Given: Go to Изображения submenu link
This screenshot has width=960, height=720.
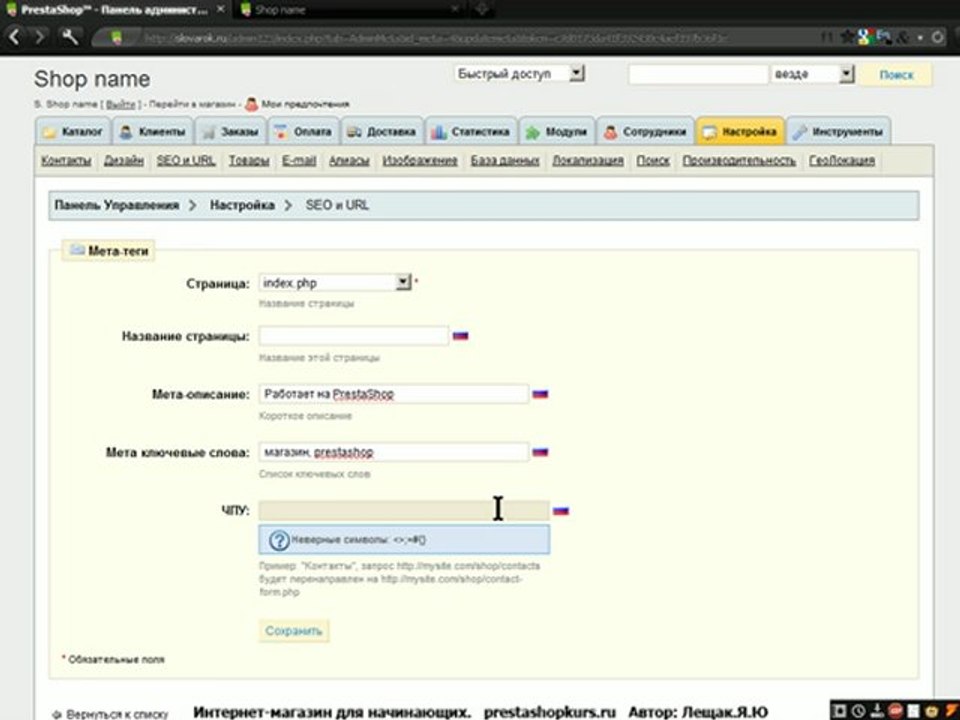Looking at the screenshot, I should 420,160.
